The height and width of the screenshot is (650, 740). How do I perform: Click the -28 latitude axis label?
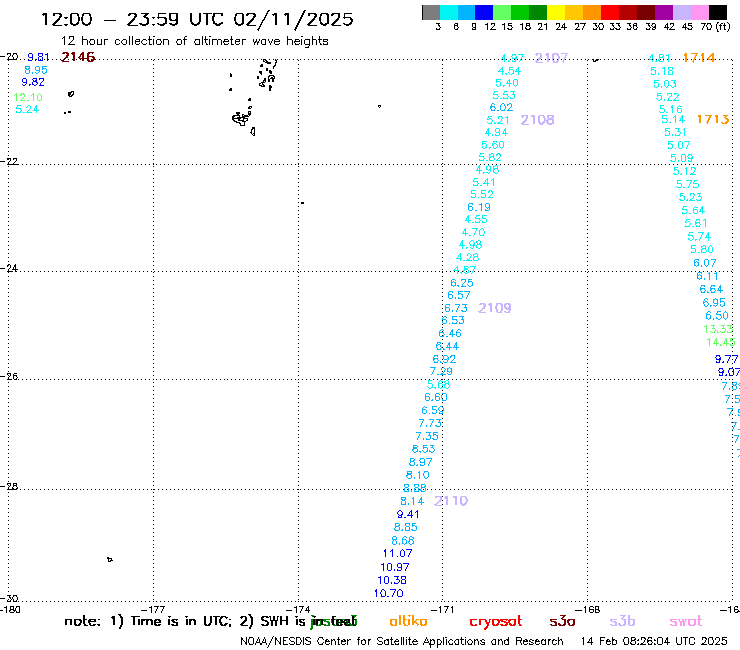click(9, 486)
